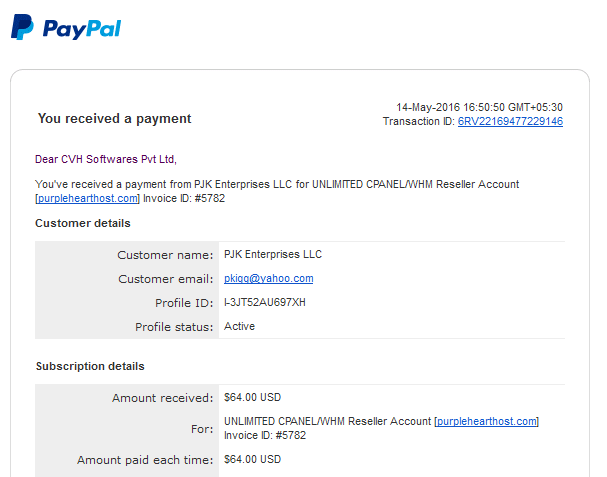Select the Customer details section heading
The width and height of the screenshot is (607, 477).
click(x=83, y=223)
